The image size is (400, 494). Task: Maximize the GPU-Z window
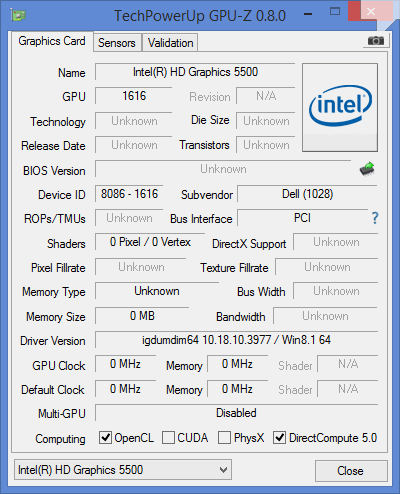pyautogui.click(x=335, y=12)
